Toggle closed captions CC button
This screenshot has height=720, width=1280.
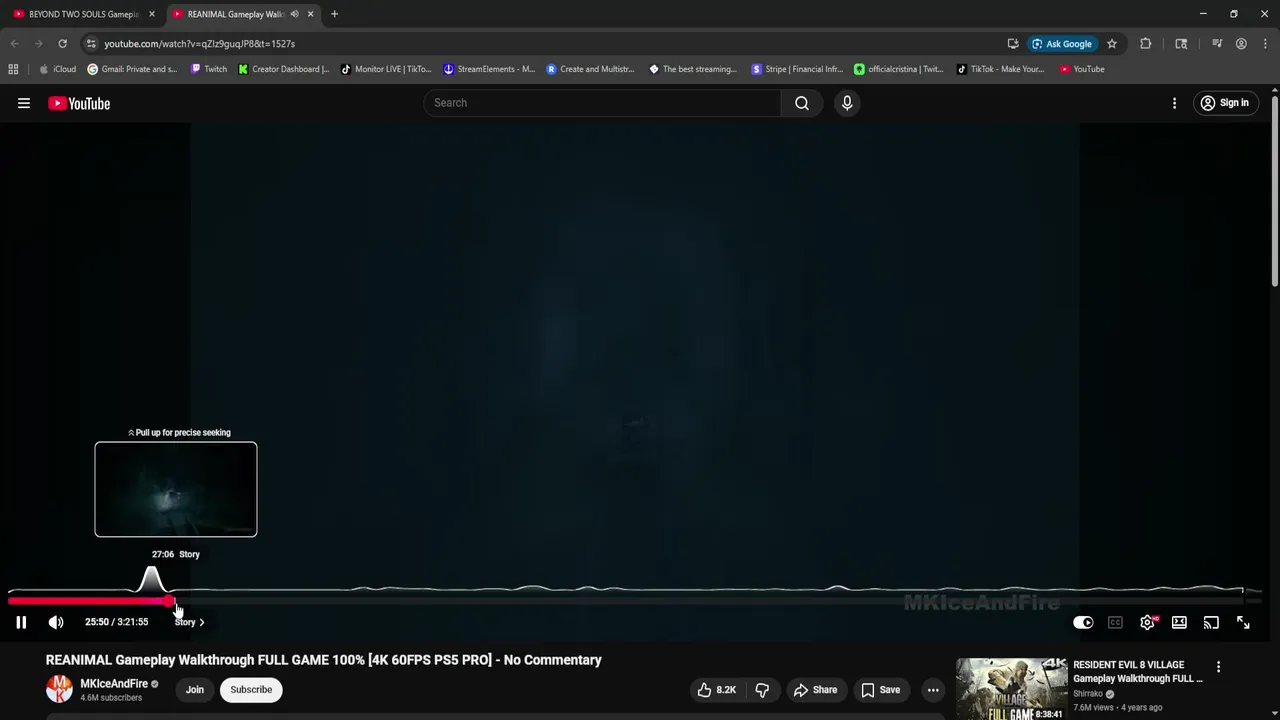(x=1115, y=622)
